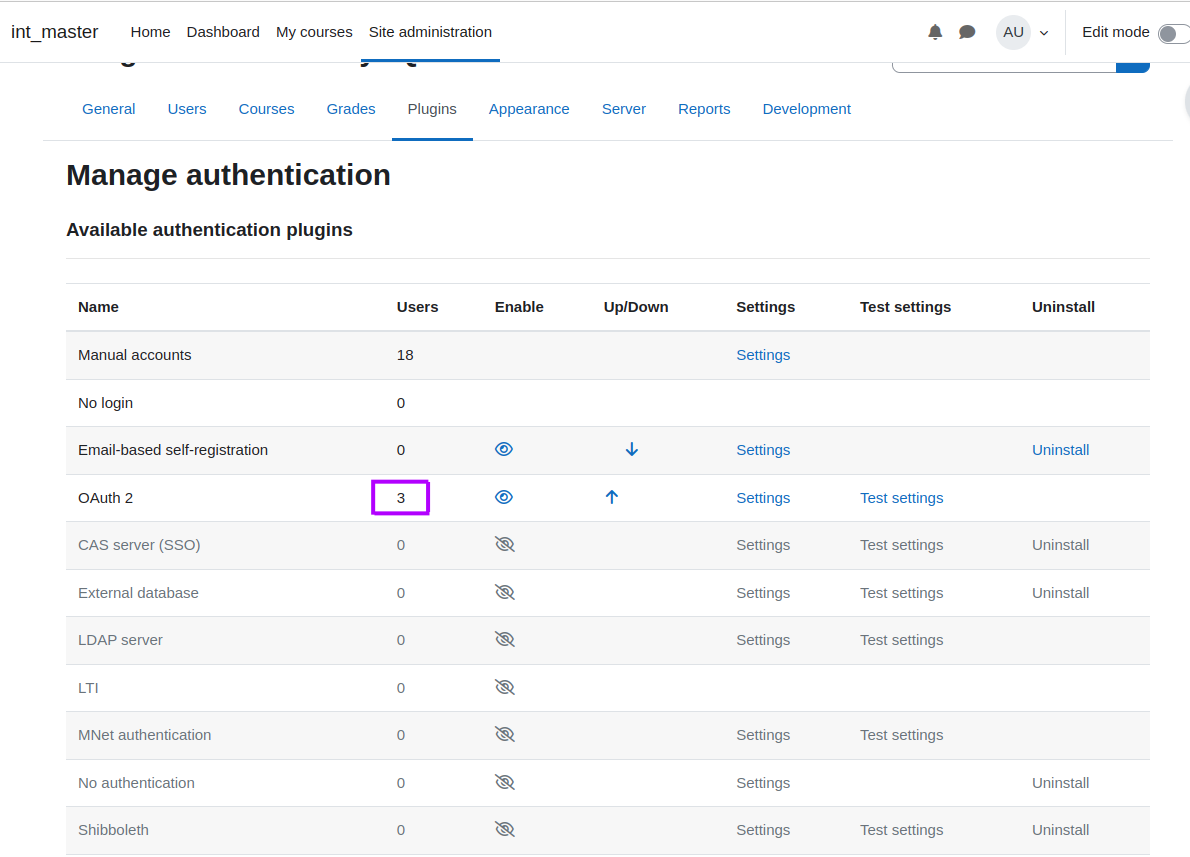Select the Manual accounts user count 18
The width and height of the screenshot is (1190, 857).
(x=405, y=355)
